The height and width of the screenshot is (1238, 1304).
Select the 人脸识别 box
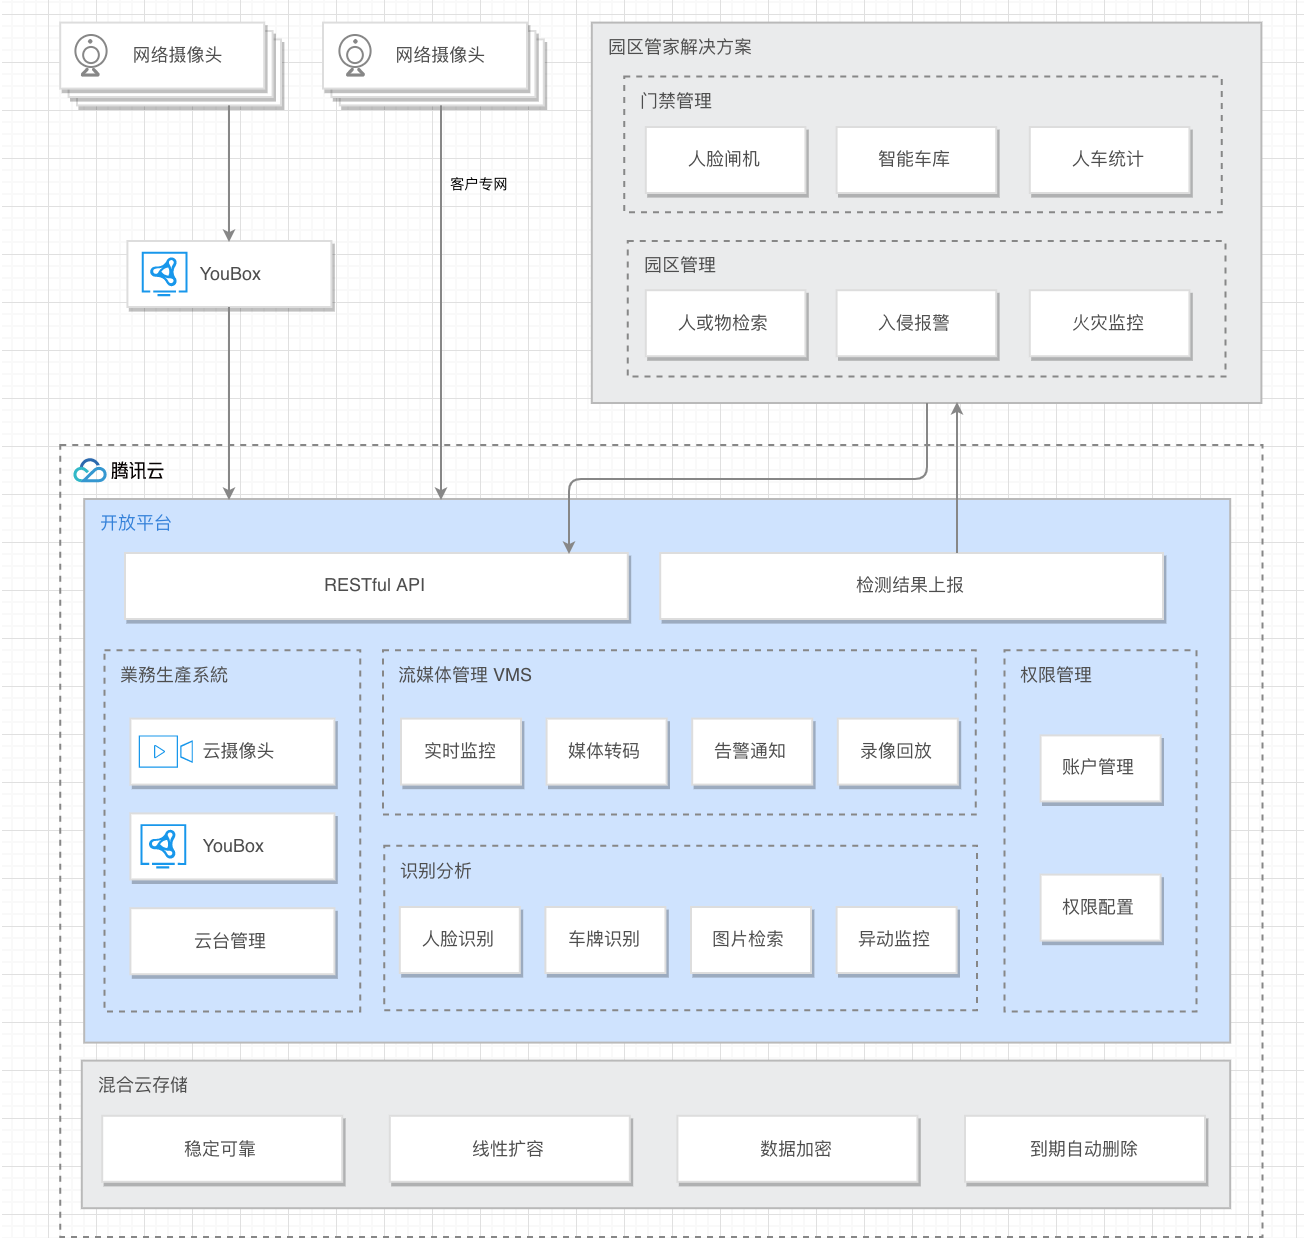pyautogui.click(x=459, y=940)
